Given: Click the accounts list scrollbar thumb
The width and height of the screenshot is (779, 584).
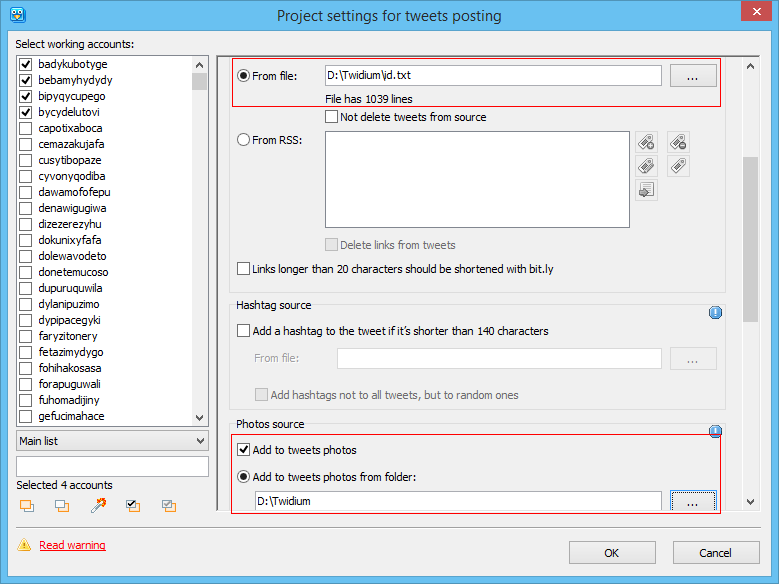Looking at the screenshot, I should (x=199, y=82).
